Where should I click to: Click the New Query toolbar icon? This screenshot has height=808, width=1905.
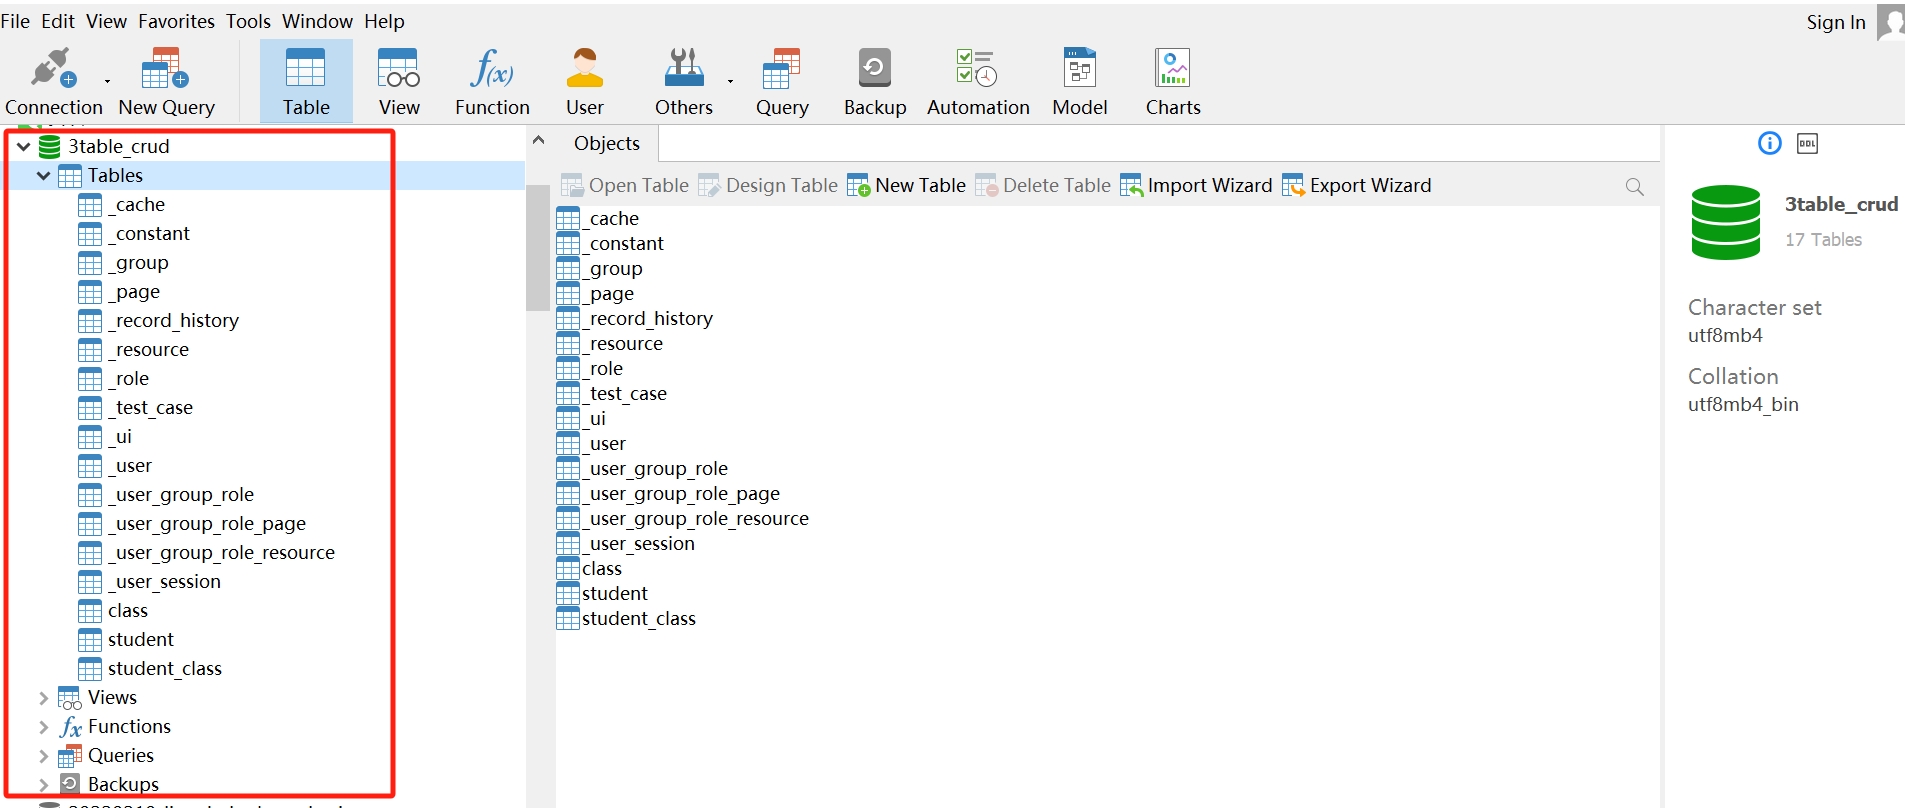(166, 70)
